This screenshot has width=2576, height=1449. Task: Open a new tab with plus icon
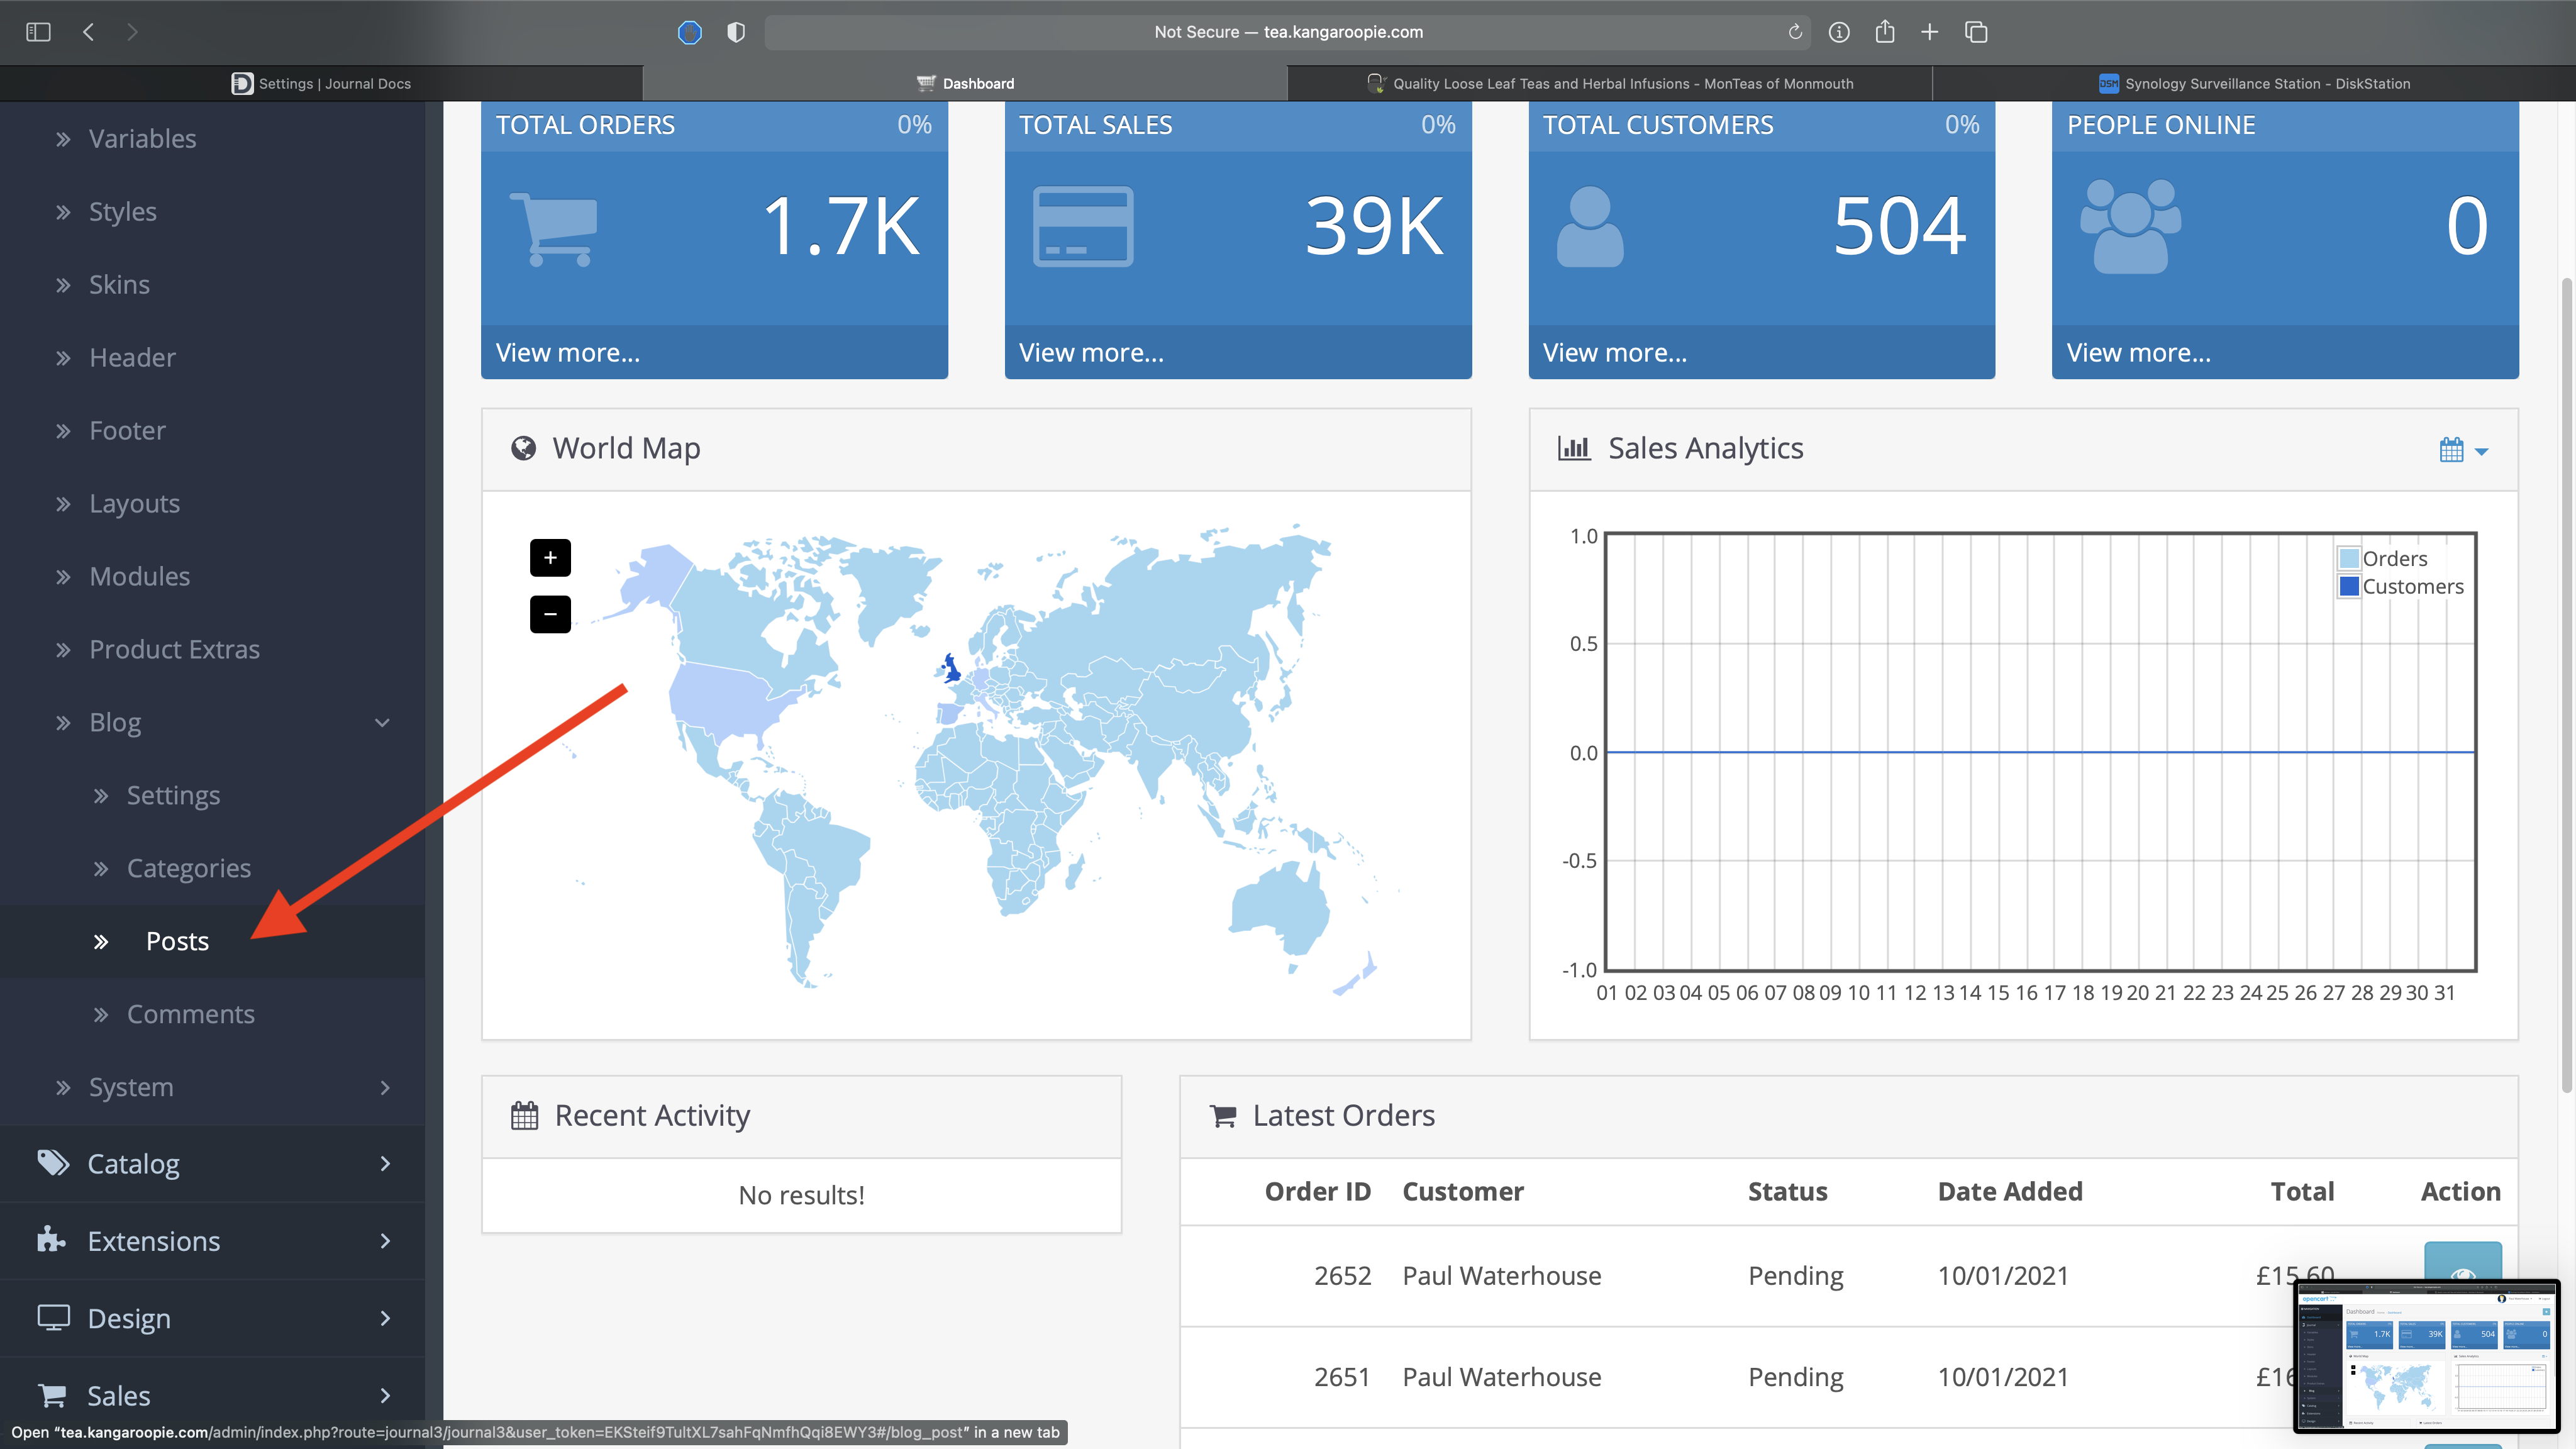[x=1929, y=32]
